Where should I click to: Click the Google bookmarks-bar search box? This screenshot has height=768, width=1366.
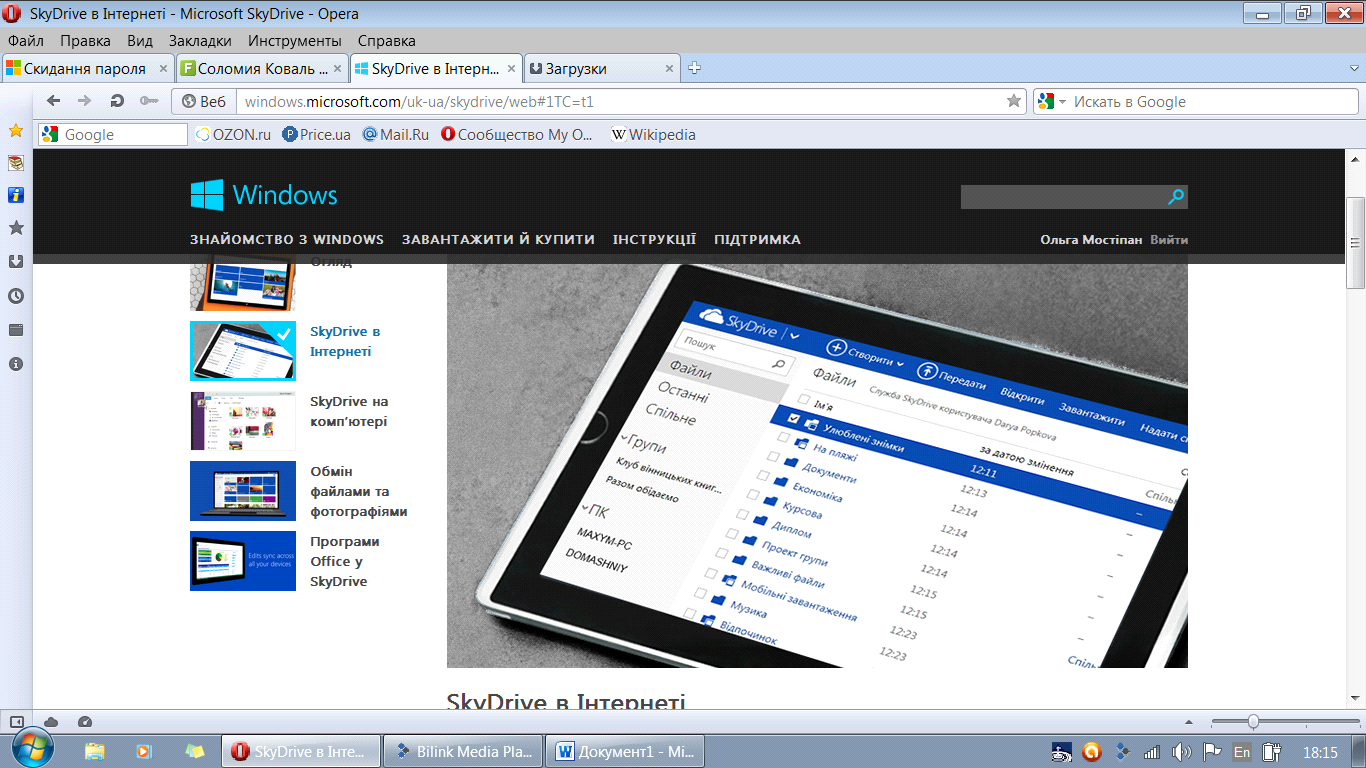(x=113, y=134)
